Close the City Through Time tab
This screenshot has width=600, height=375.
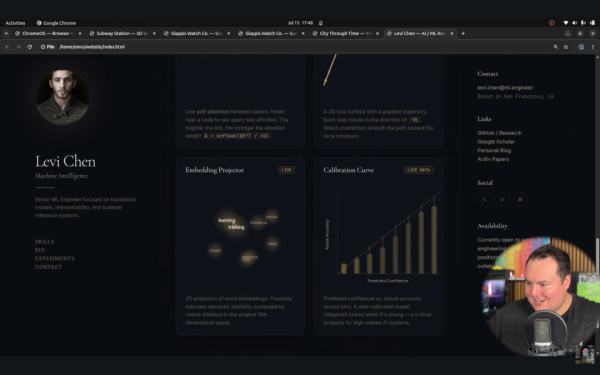[377, 34]
